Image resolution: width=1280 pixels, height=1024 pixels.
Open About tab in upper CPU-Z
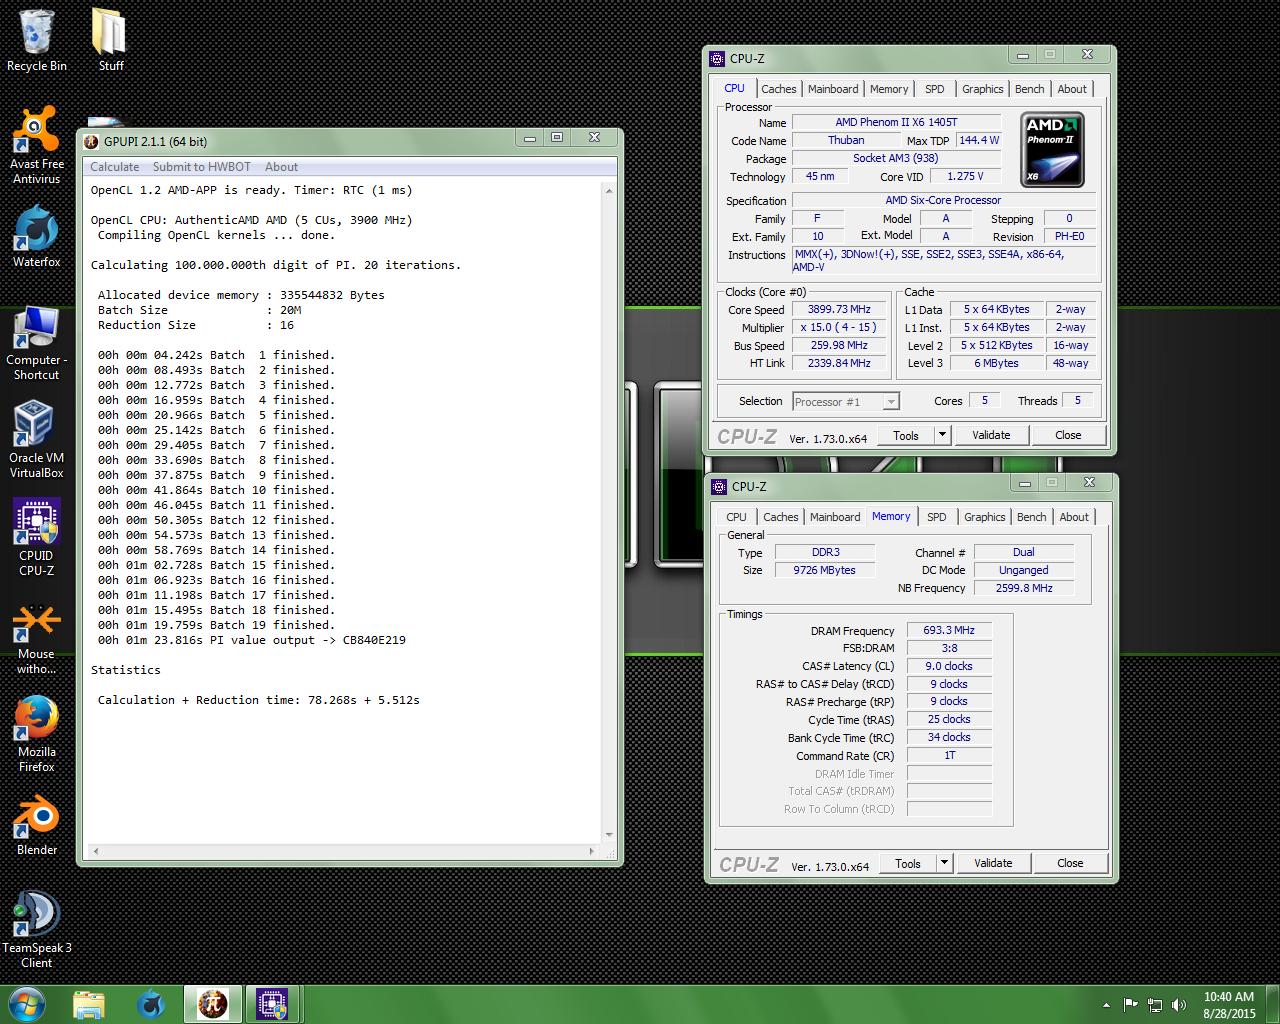tap(1072, 89)
